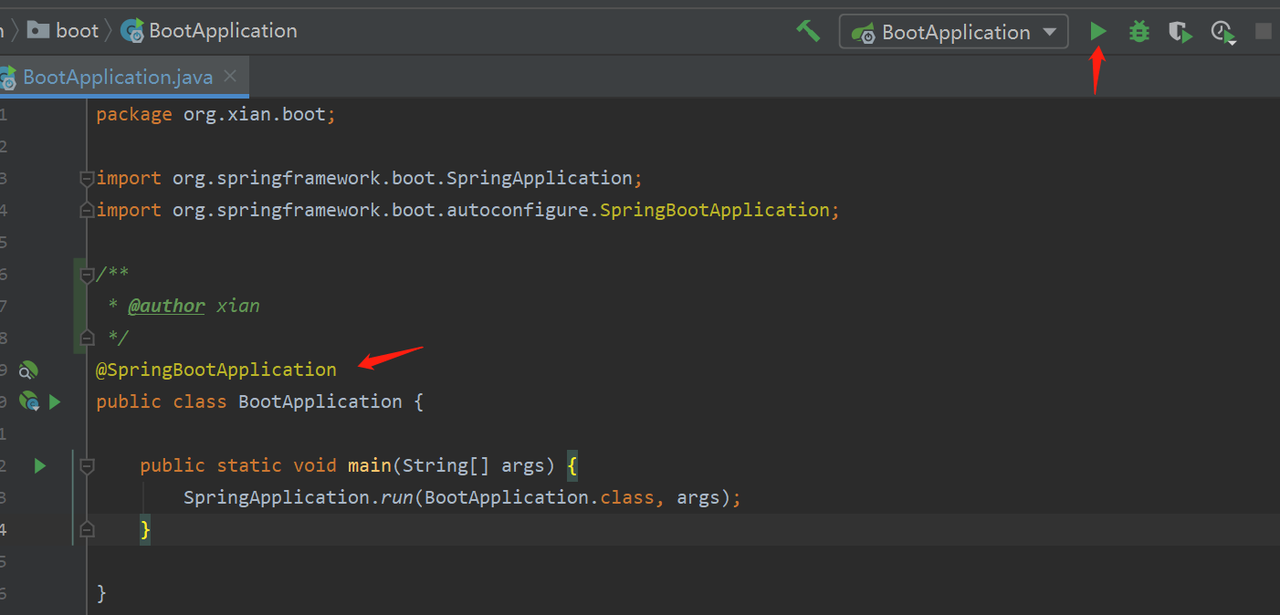
Task: Select the BootApplication.java editor tab
Action: pos(117,77)
